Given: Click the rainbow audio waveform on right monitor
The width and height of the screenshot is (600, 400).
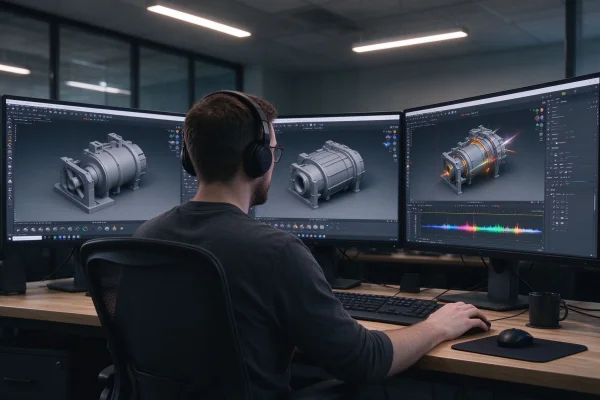Looking at the screenshot, I should [x=481, y=229].
